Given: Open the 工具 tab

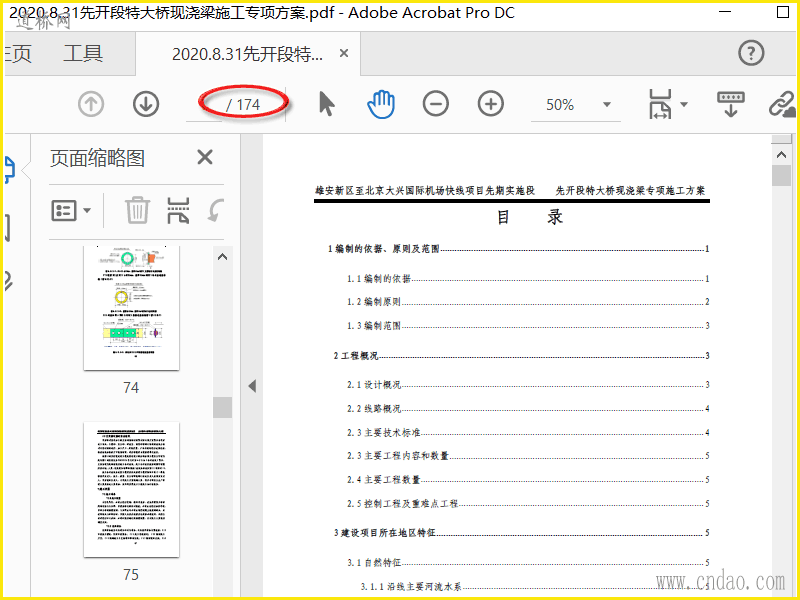Looking at the screenshot, I should [83, 54].
